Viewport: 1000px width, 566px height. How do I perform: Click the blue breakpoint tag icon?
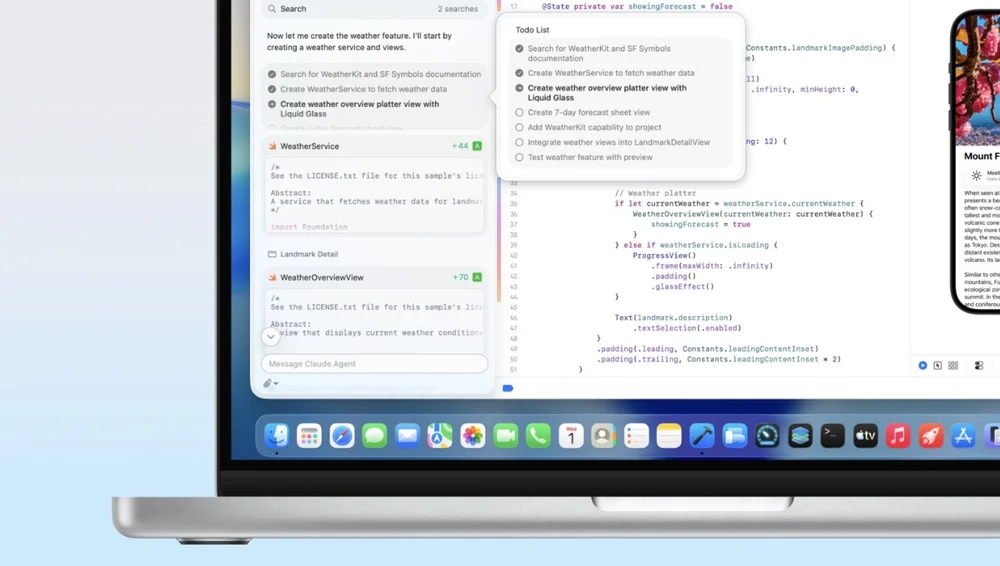pyautogui.click(x=508, y=388)
